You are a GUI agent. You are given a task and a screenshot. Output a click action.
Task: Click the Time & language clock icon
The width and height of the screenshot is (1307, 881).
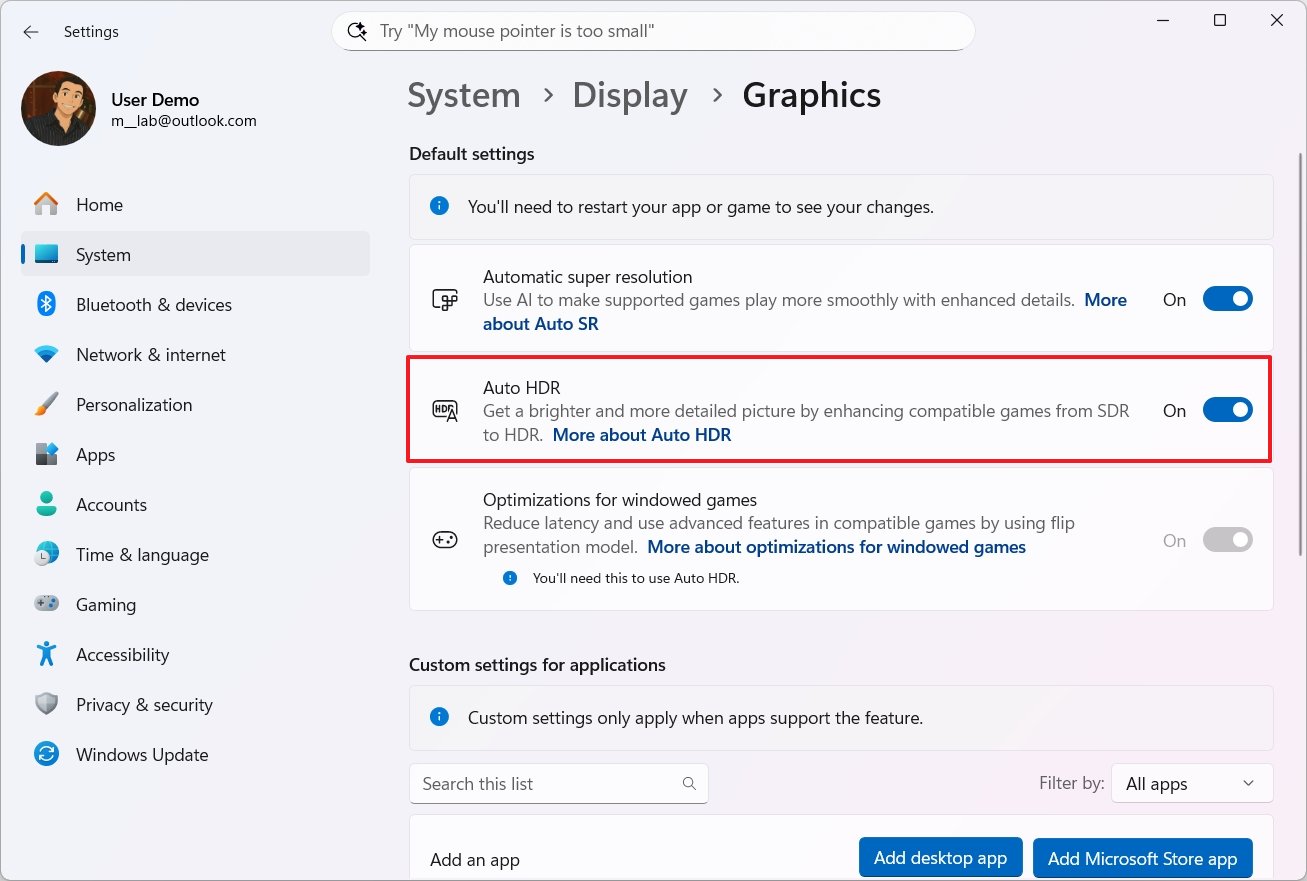(46, 555)
